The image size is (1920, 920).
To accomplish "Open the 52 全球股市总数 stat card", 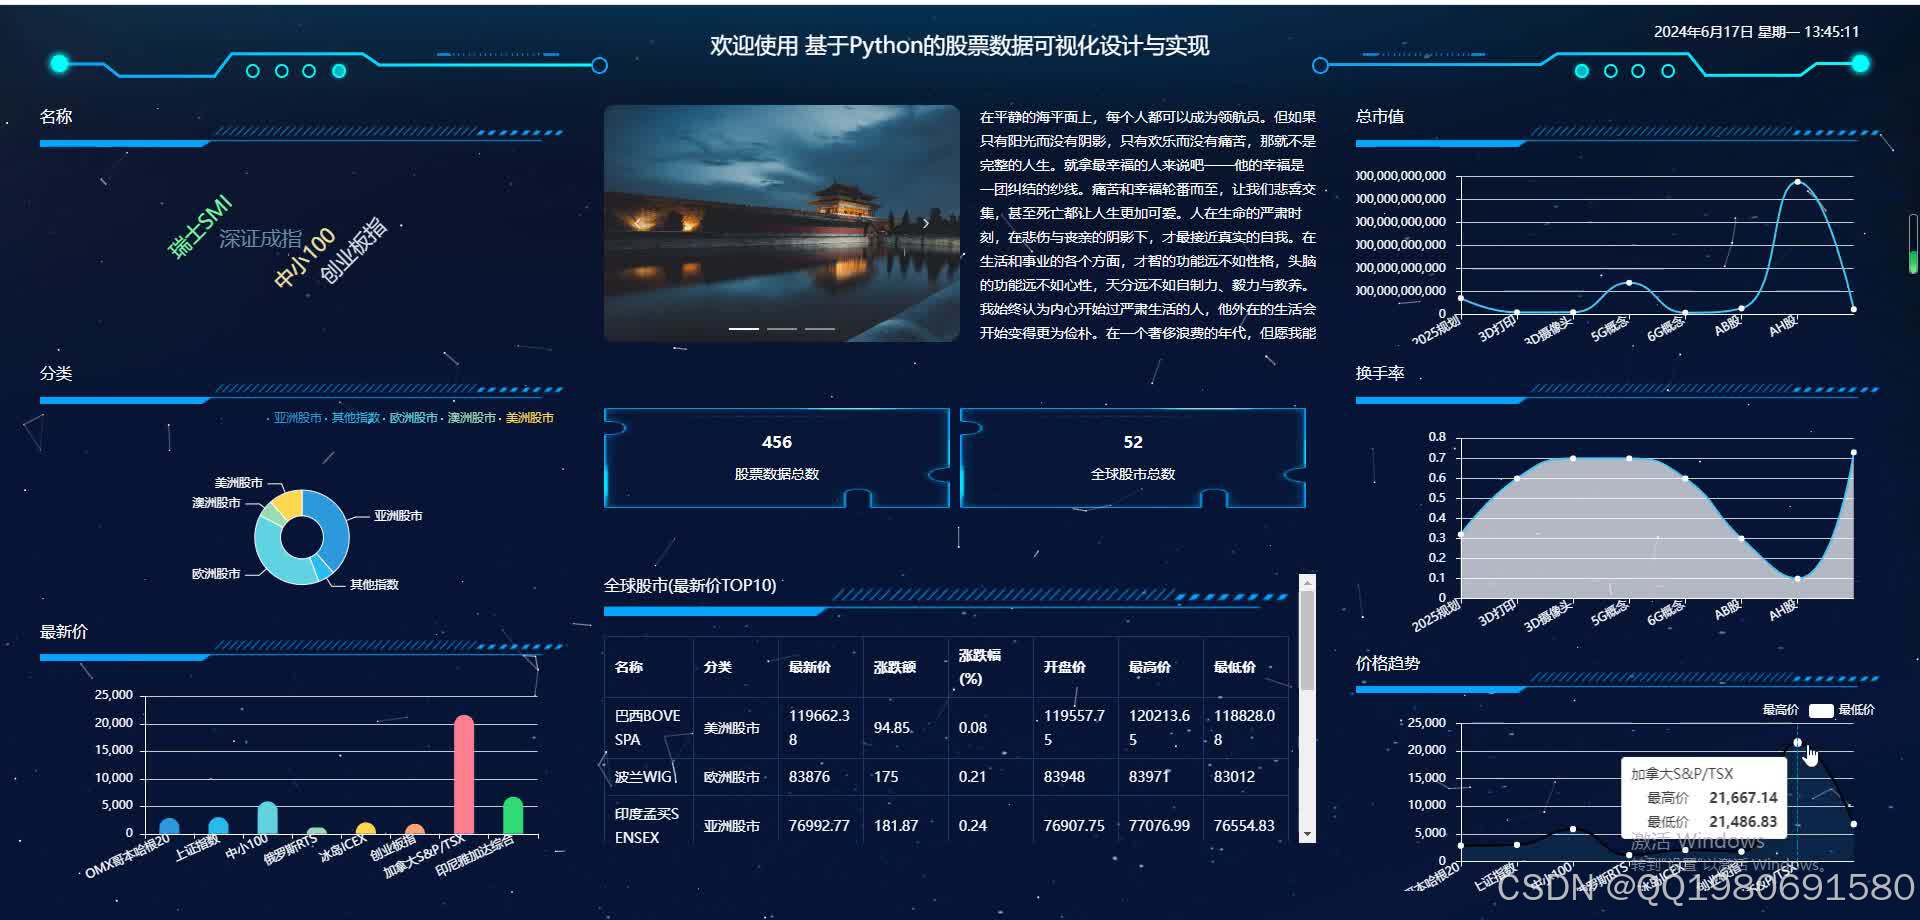I will [x=1131, y=457].
